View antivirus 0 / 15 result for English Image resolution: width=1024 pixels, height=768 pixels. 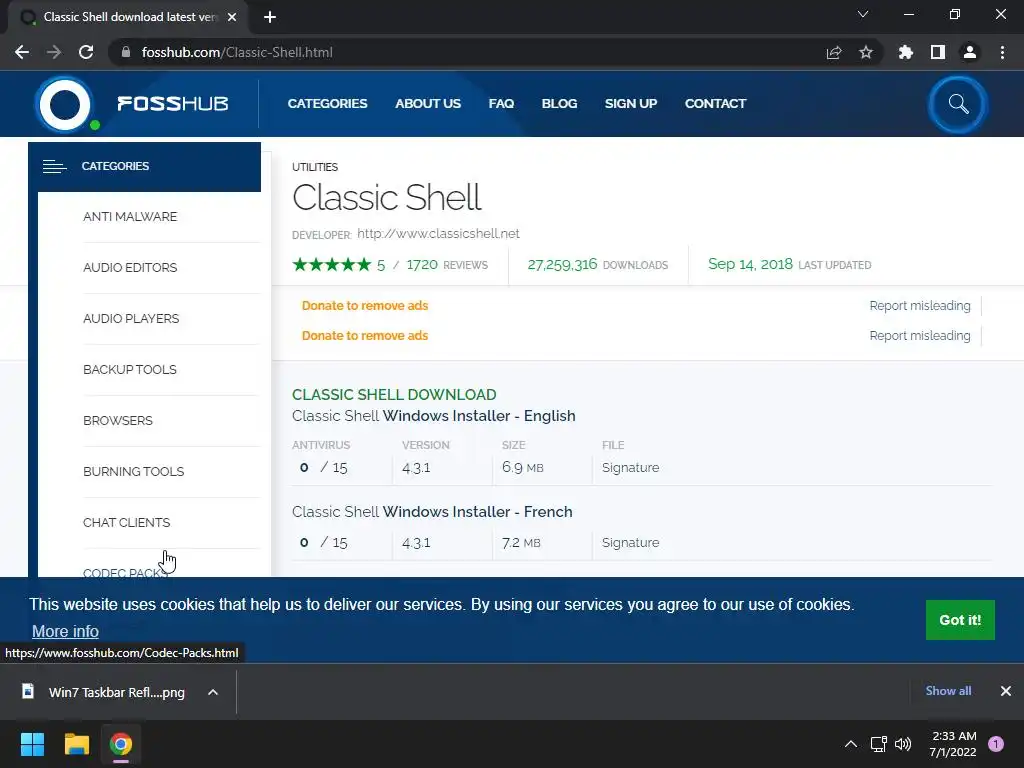[x=323, y=468]
